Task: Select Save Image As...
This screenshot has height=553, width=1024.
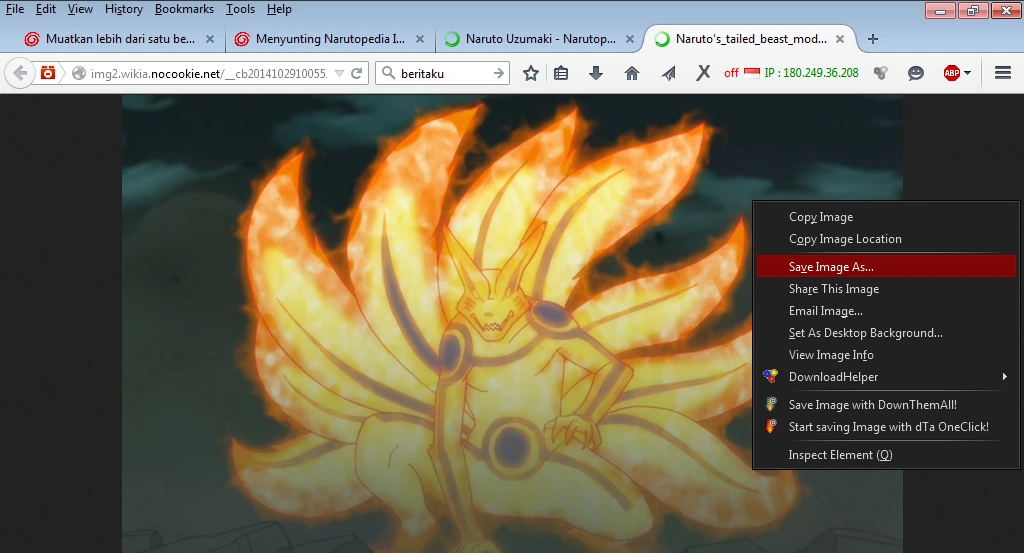Action: point(886,266)
